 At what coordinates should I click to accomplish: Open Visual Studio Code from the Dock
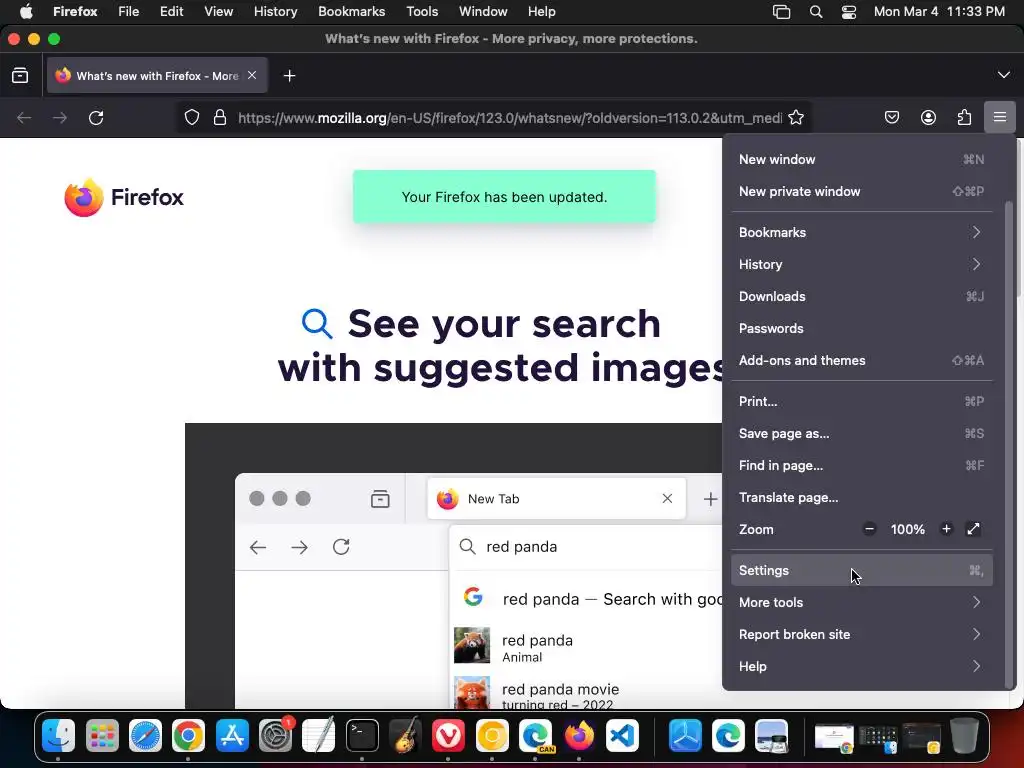[622, 736]
